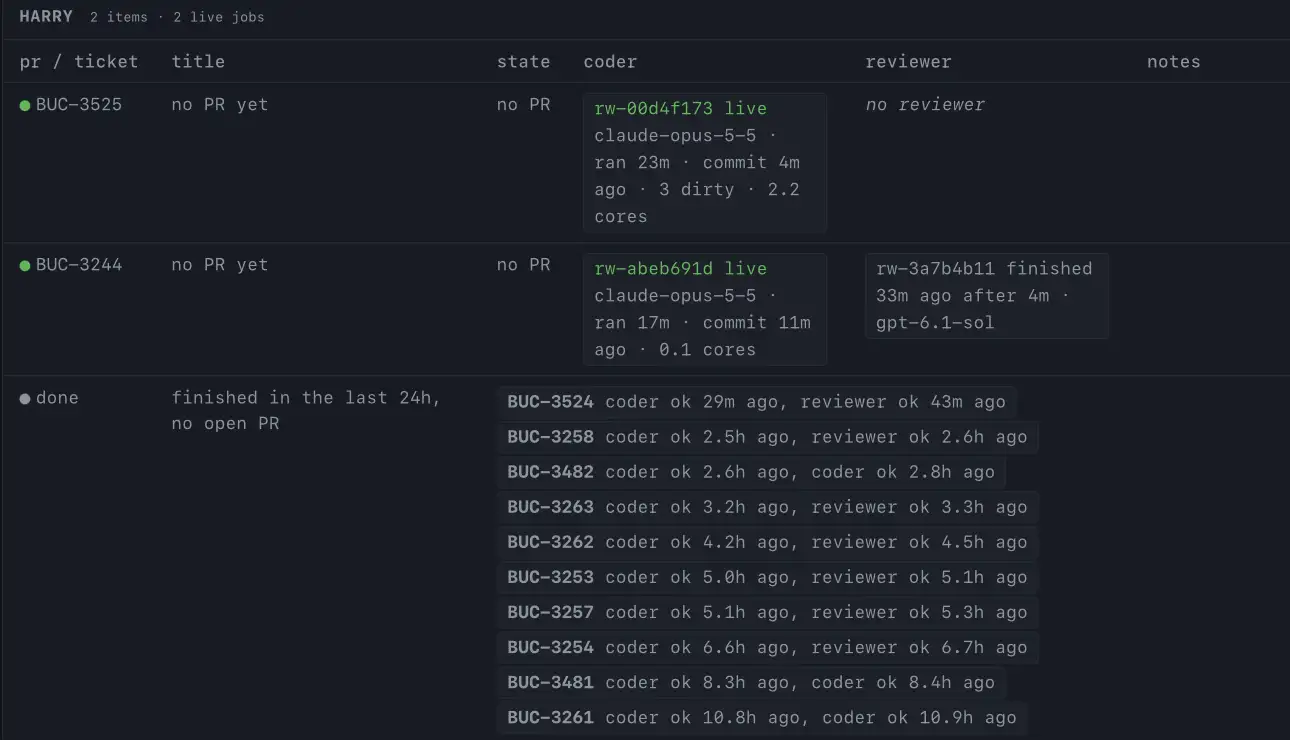This screenshot has width=1290, height=740.
Task: Open ticket BUC-3244
Action: [x=79, y=265]
